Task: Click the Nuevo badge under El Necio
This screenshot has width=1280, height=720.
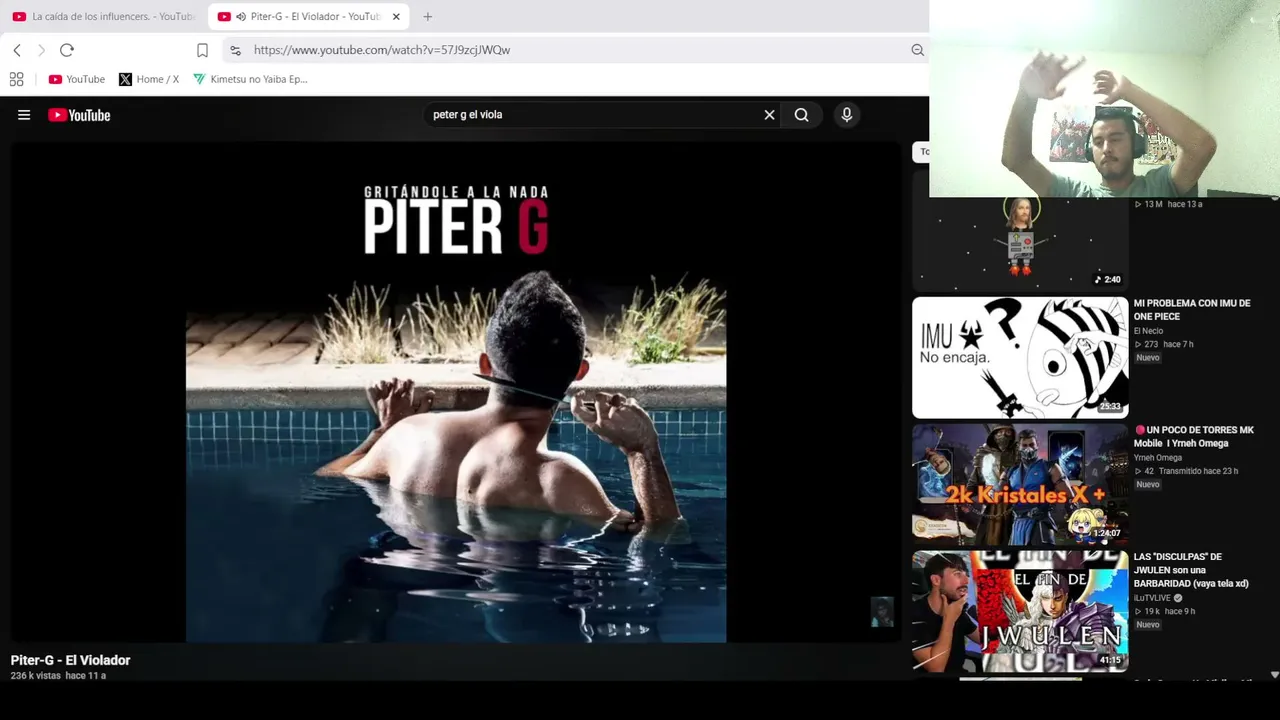Action: (1148, 358)
